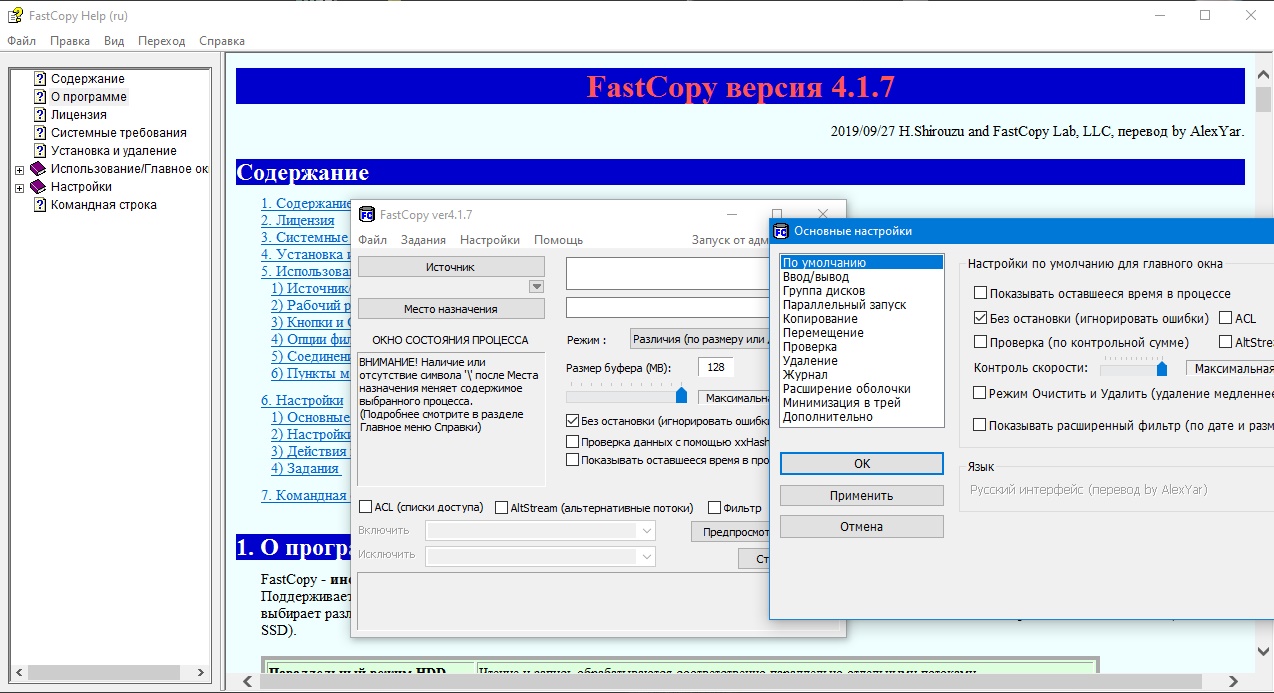
Task: Open the source history dropdown arrow
Action: [x=537, y=286]
